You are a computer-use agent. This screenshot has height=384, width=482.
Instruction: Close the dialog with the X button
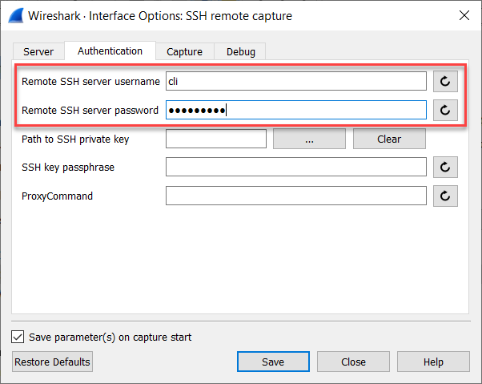[464, 15]
